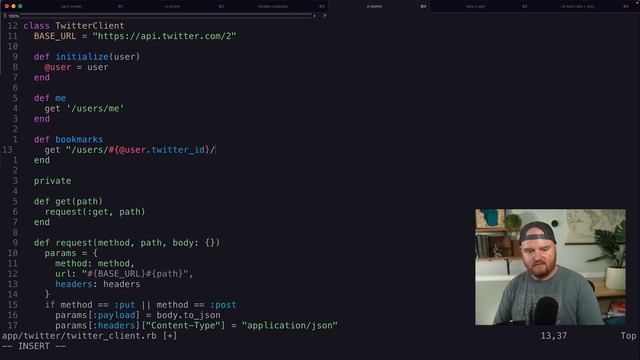Click the 'private' keyword
The image size is (640, 360).
coord(52,181)
